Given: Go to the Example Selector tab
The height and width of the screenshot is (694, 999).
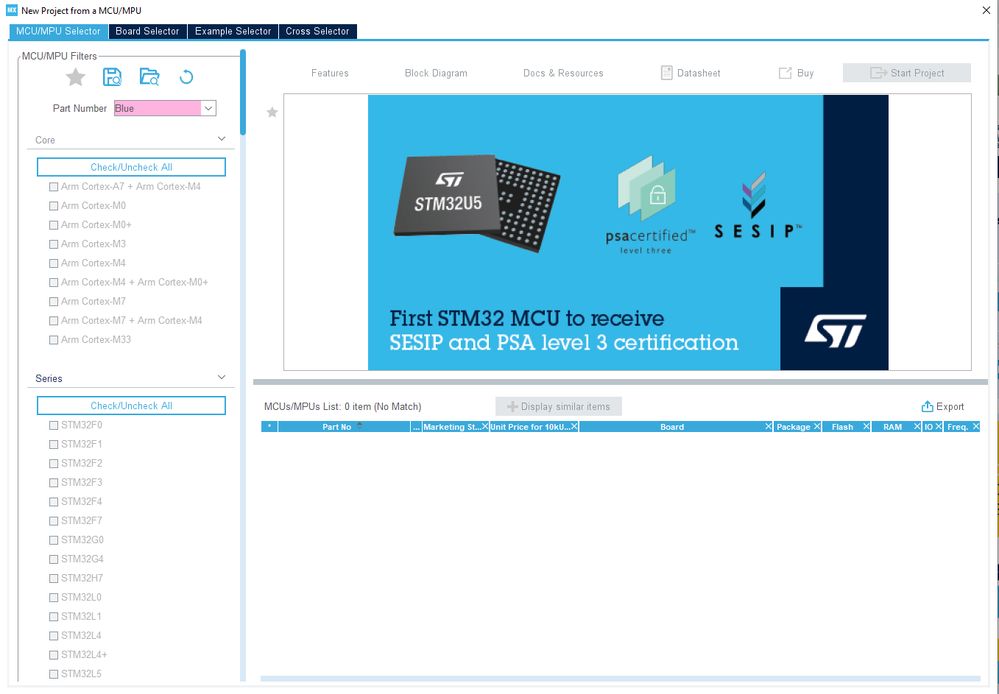Looking at the screenshot, I should (x=233, y=31).
